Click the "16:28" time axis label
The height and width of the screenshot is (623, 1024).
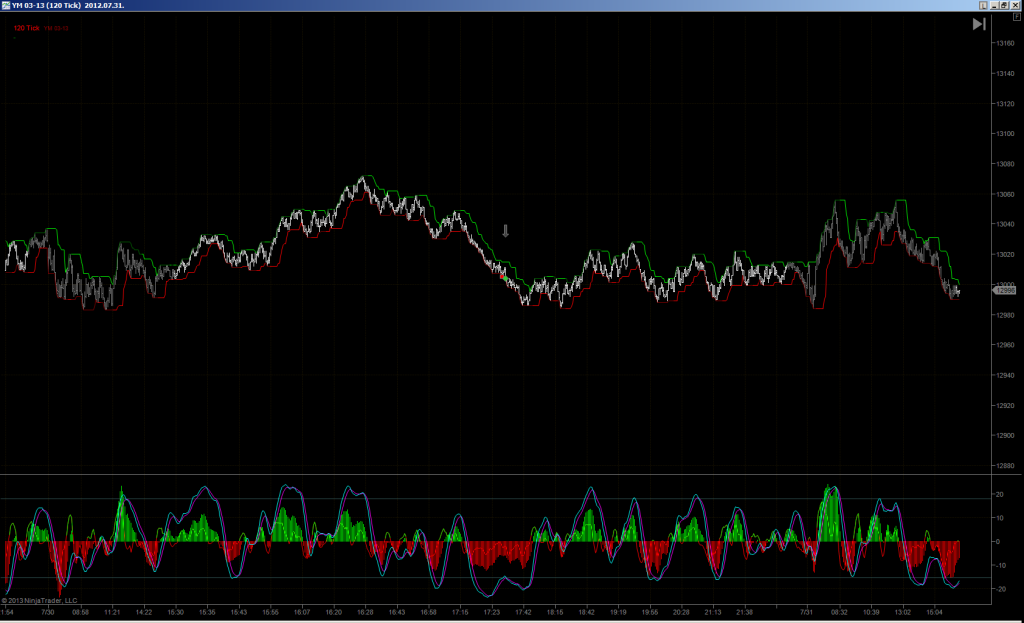[x=365, y=613]
